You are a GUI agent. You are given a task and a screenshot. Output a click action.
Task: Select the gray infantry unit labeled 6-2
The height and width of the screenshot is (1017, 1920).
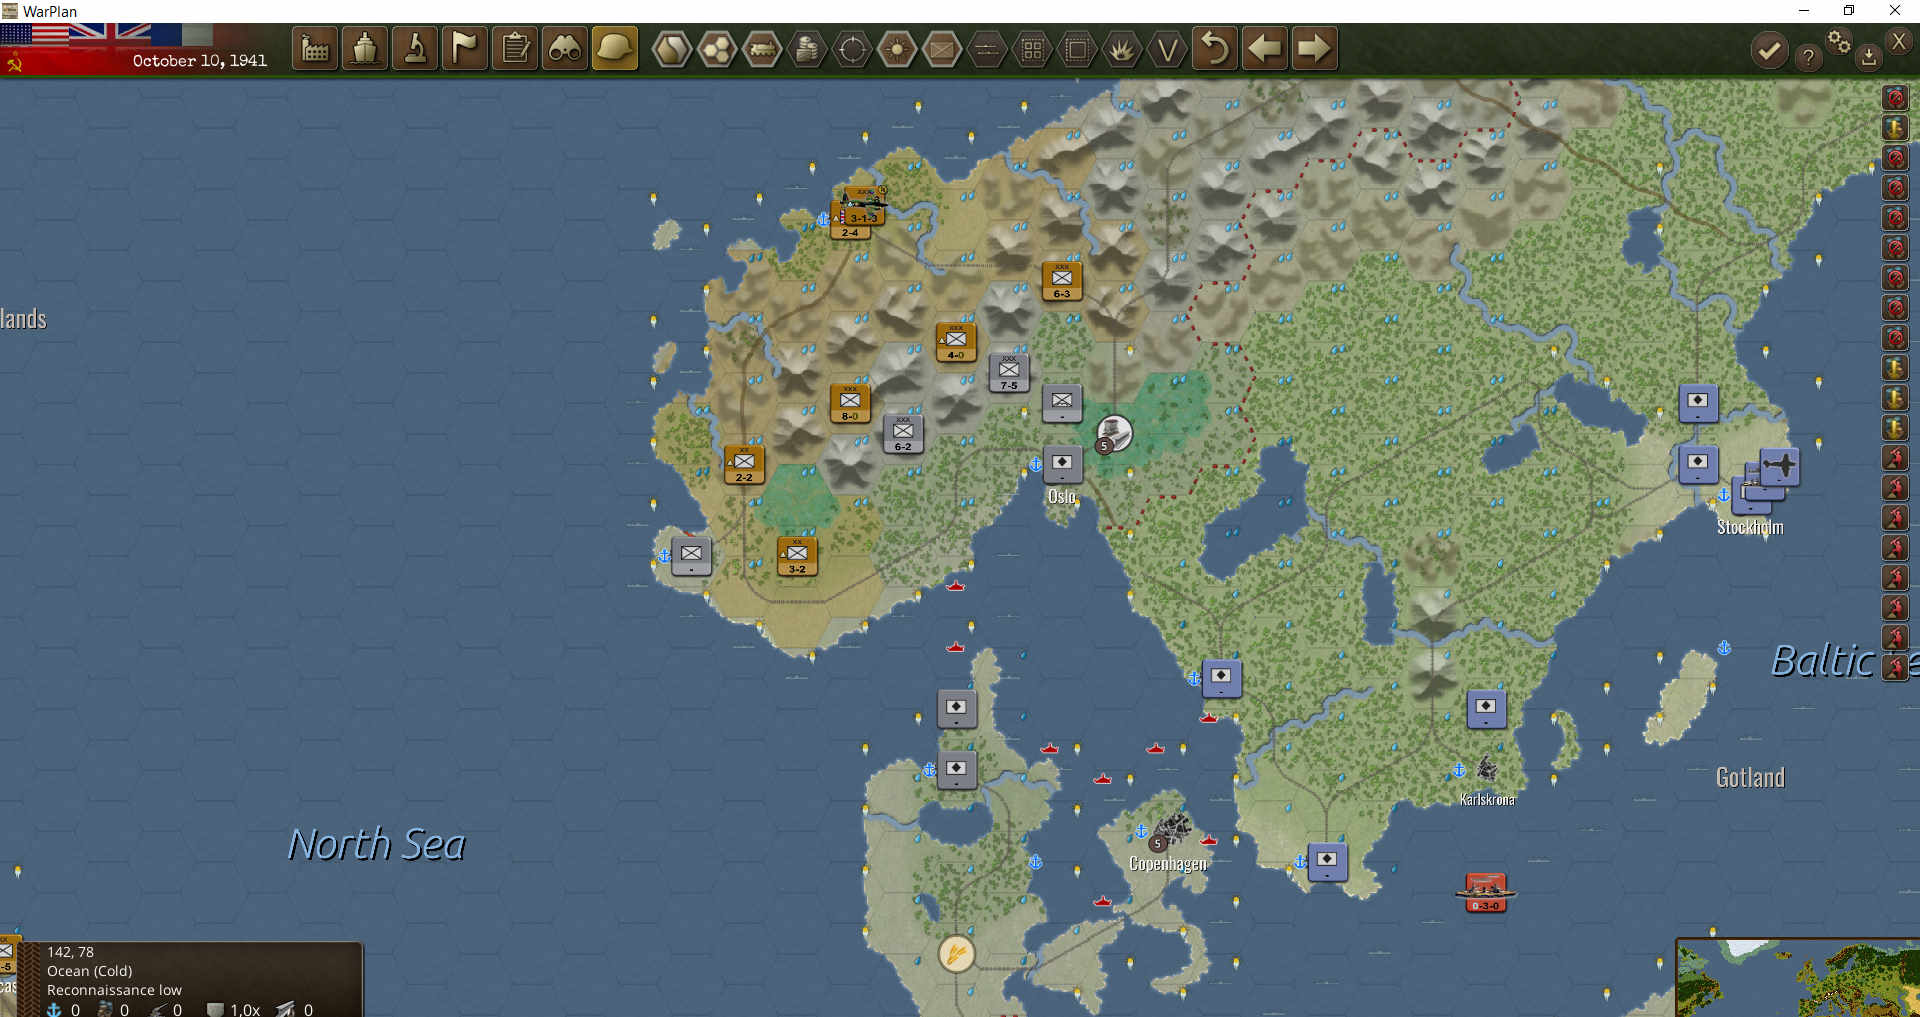pyautogui.click(x=903, y=434)
